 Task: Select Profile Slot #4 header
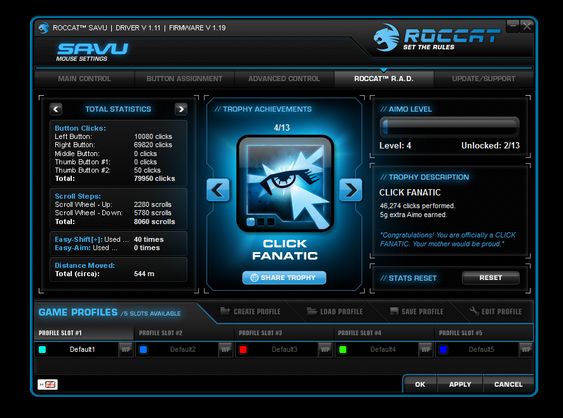point(384,333)
